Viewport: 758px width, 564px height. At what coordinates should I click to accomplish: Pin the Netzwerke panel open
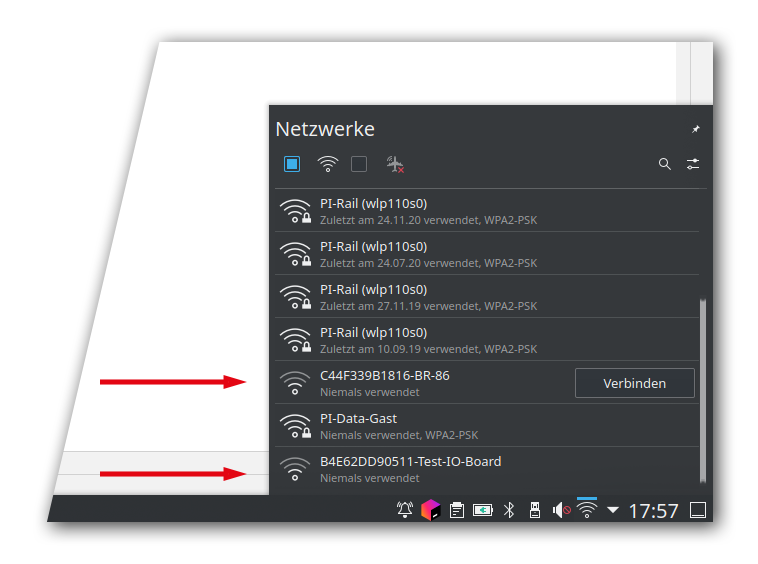pyautogui.click(x=696, y=129)
